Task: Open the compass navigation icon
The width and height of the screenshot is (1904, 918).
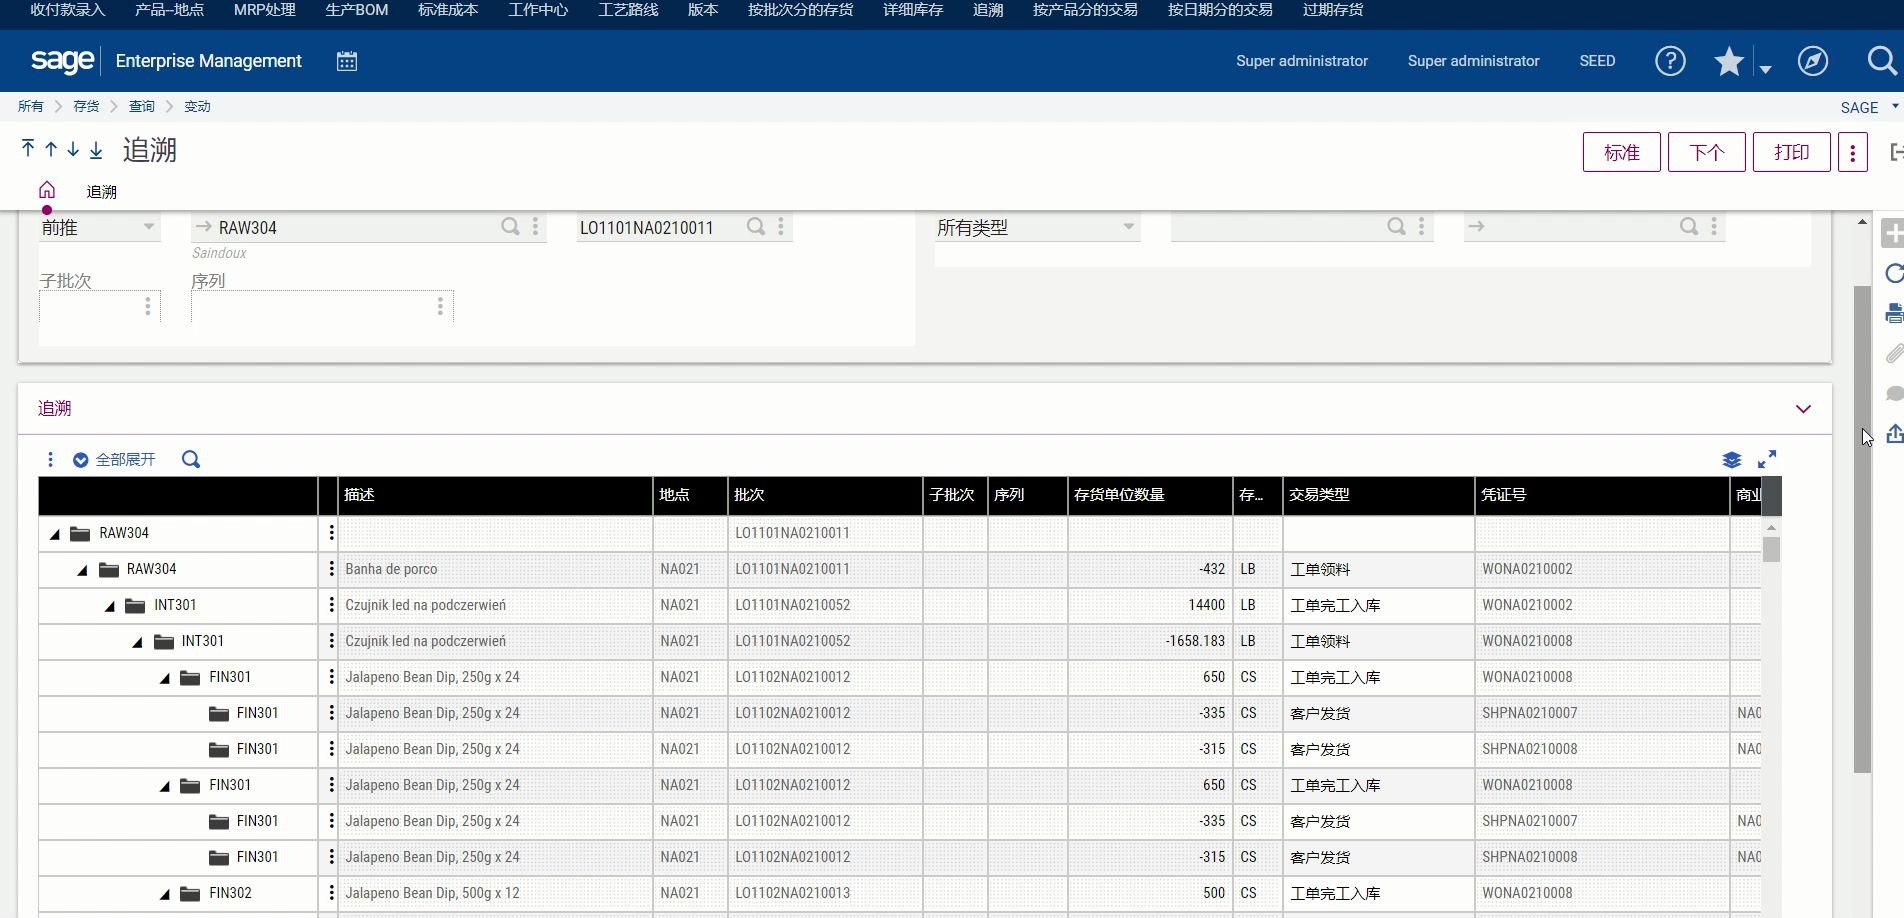Action: click(x=1813, y=61)
